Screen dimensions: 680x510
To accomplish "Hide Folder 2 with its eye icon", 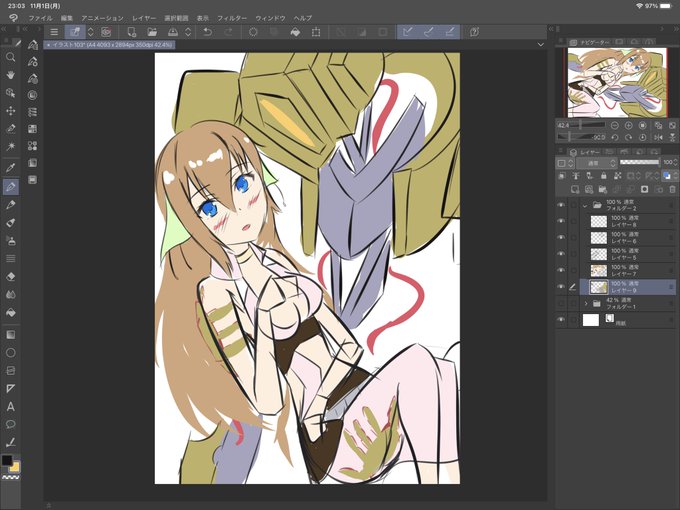I will 561,205.
